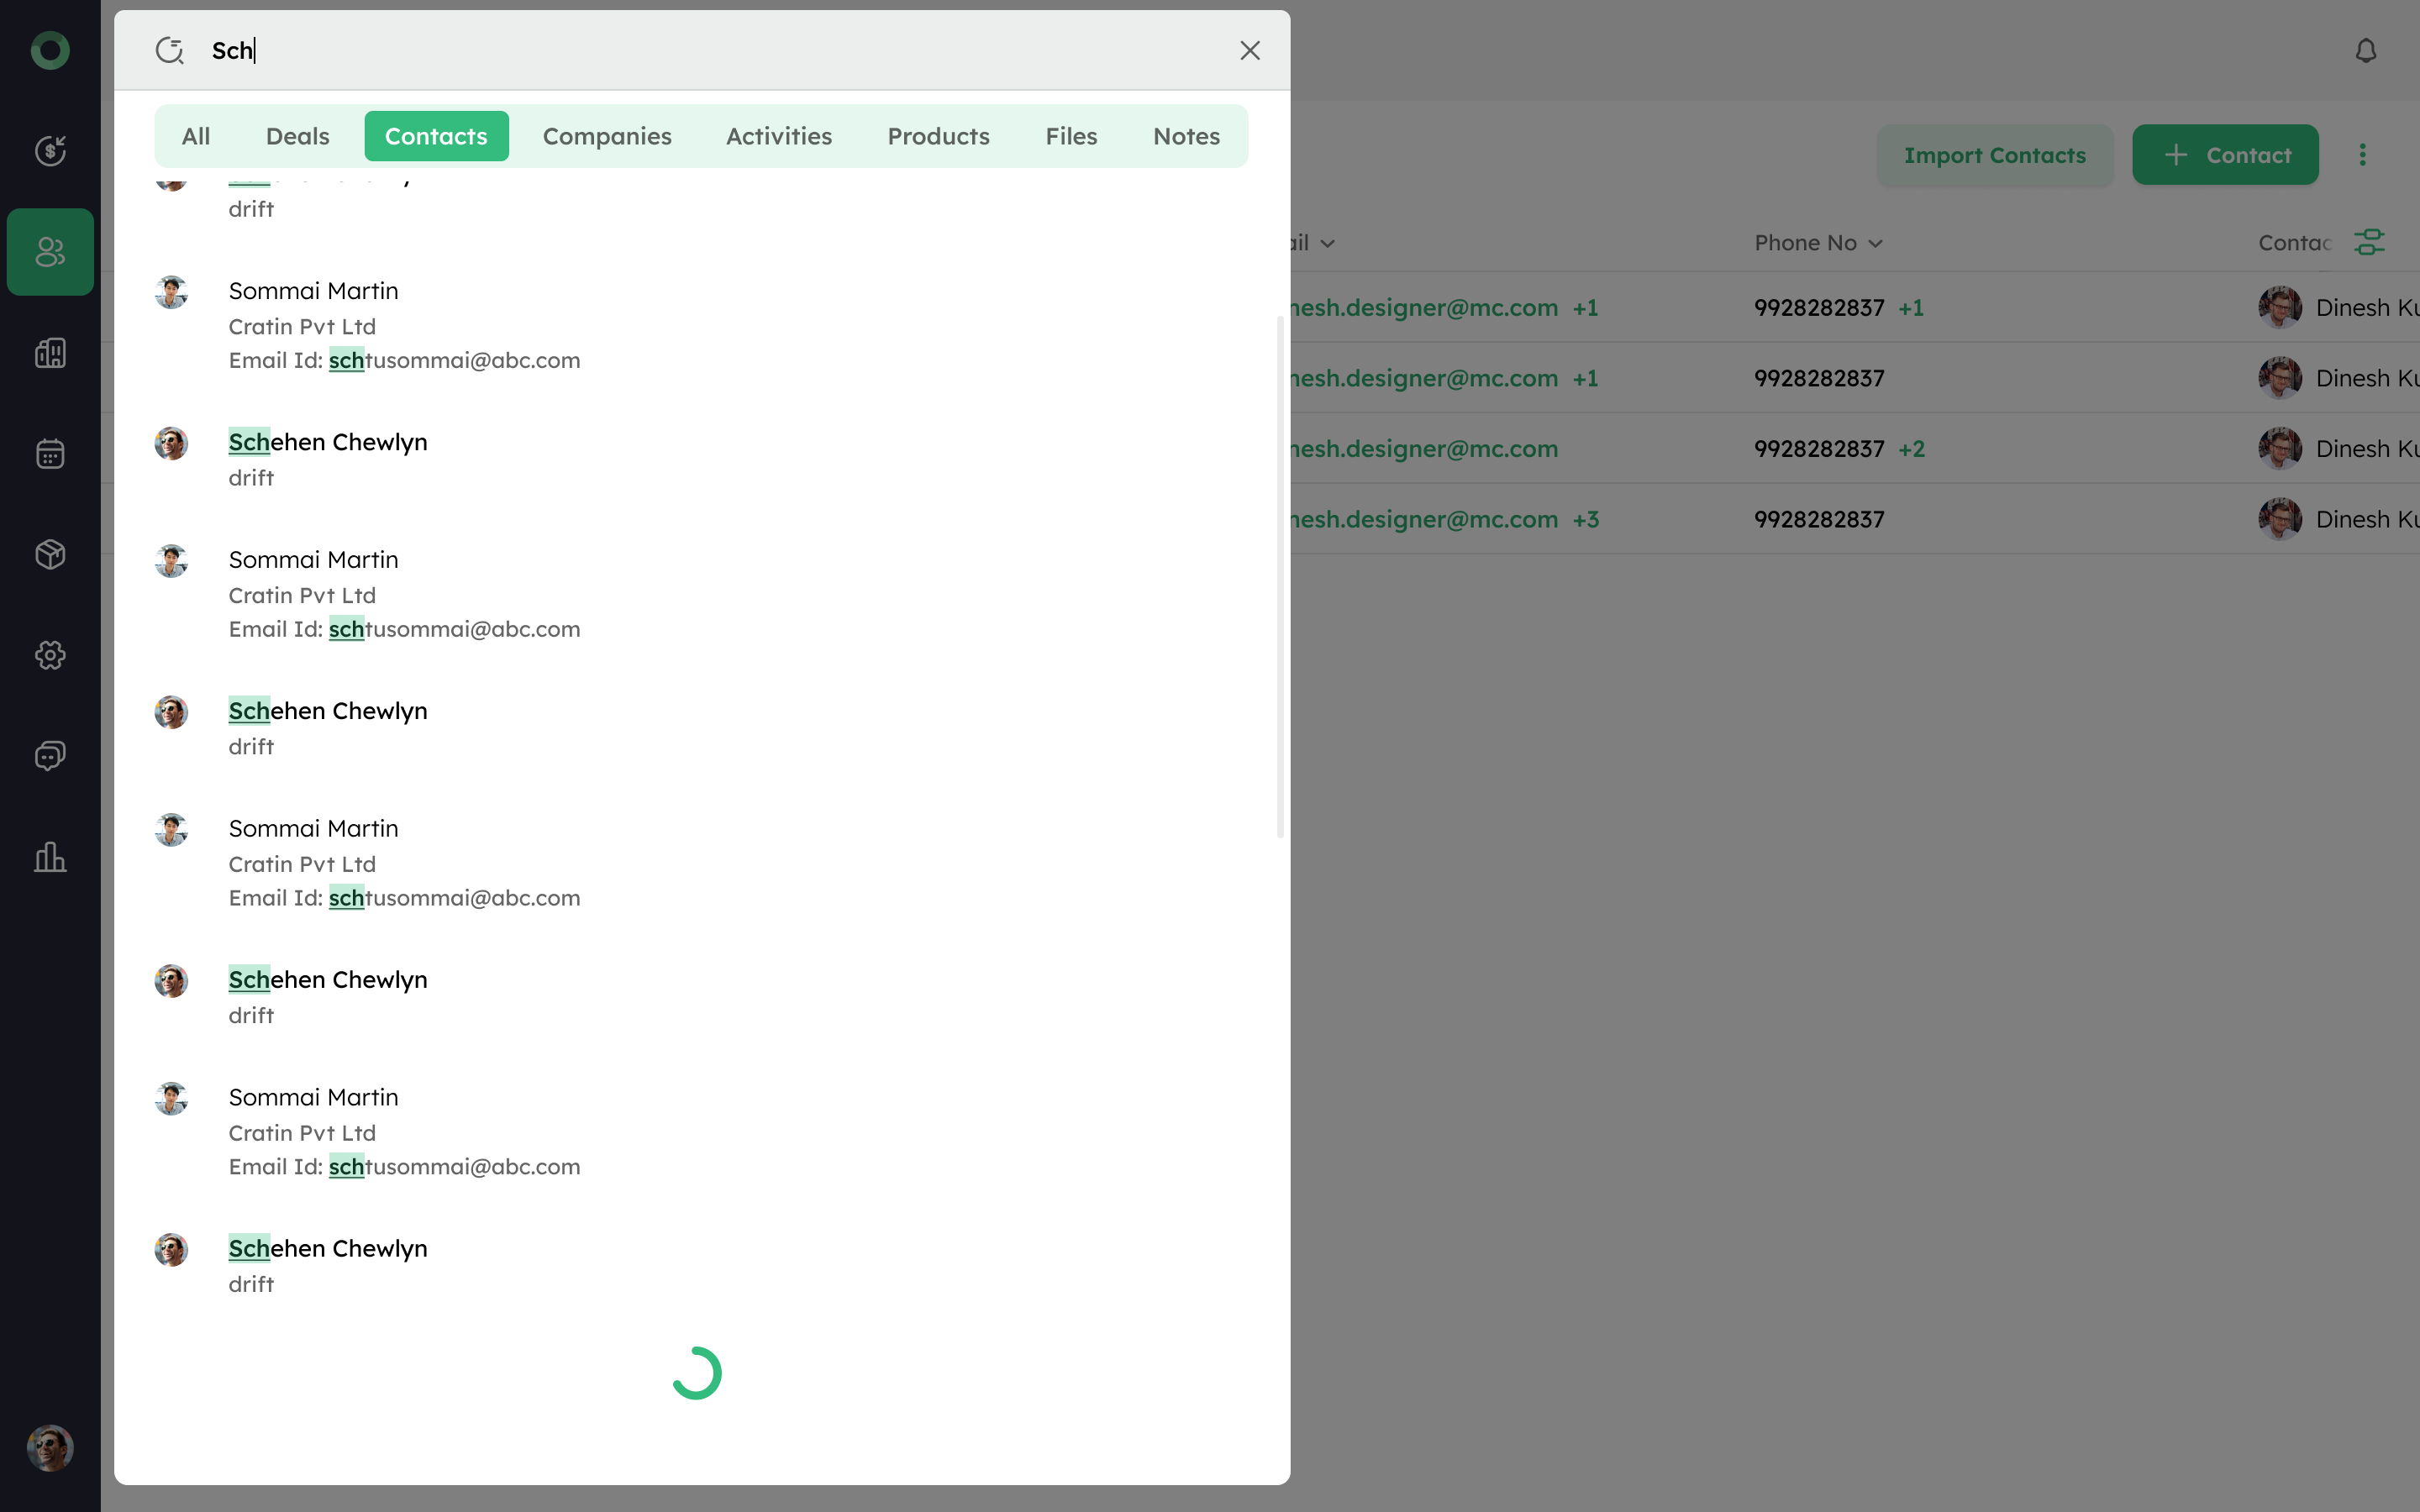The image size is (2420, 1512).
Task: Open the third row email without extra count
Action: pos(1424,449)
